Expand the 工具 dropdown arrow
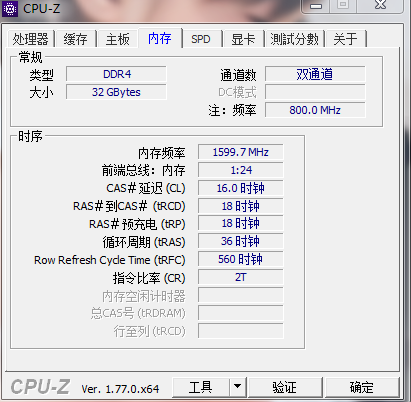 (238, 387)
